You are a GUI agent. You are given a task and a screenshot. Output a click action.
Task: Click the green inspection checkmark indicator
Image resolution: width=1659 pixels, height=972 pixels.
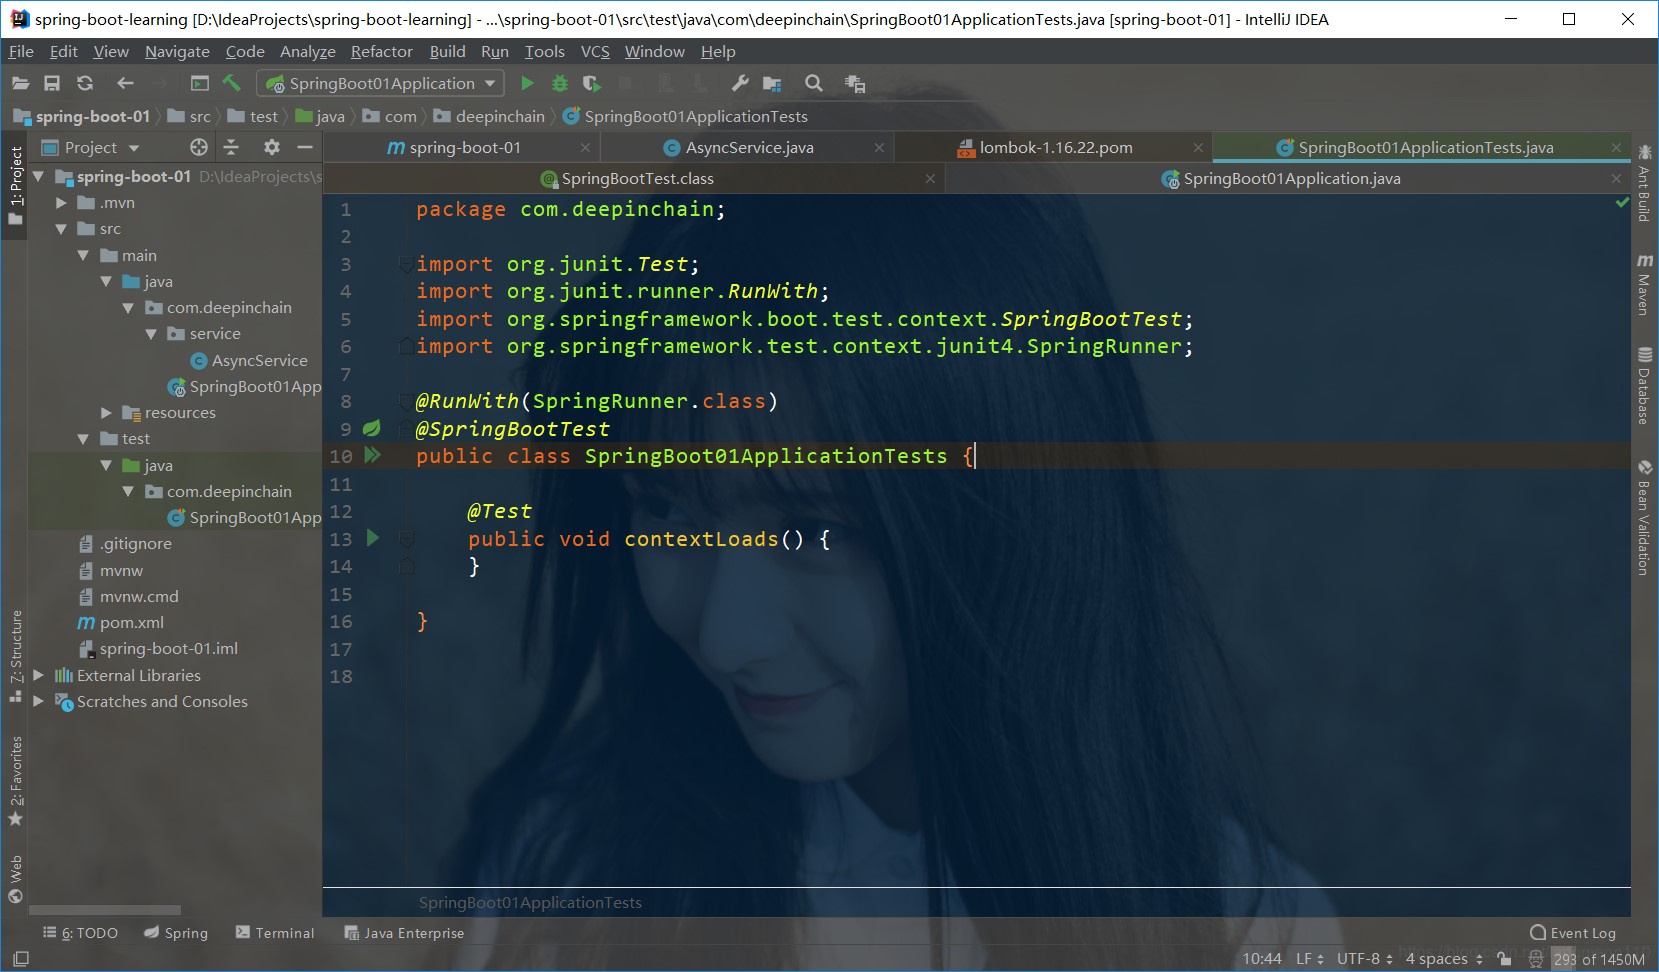[1622, 203]
